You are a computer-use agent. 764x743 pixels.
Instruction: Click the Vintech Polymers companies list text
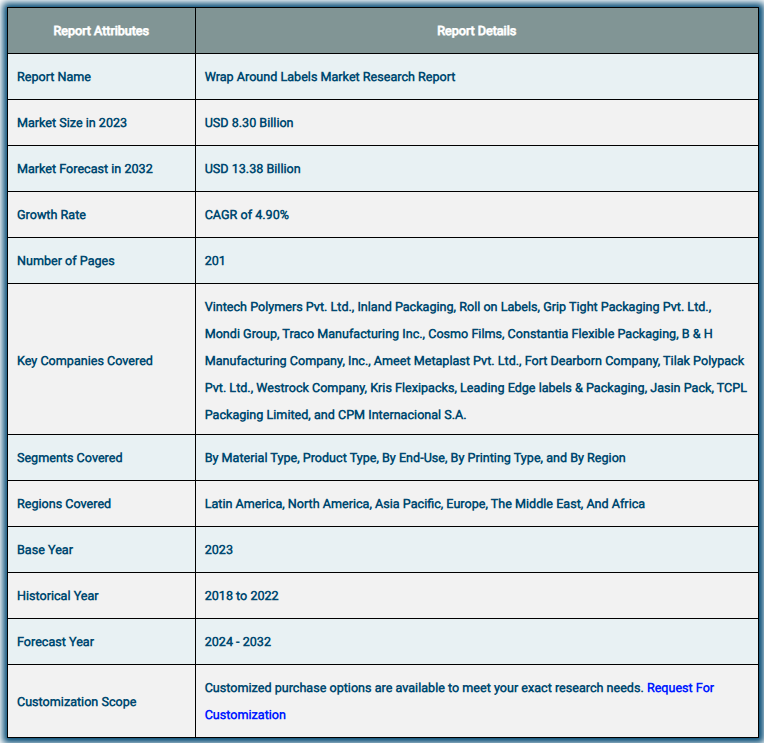pyautogui.click(x=476, y=361)
